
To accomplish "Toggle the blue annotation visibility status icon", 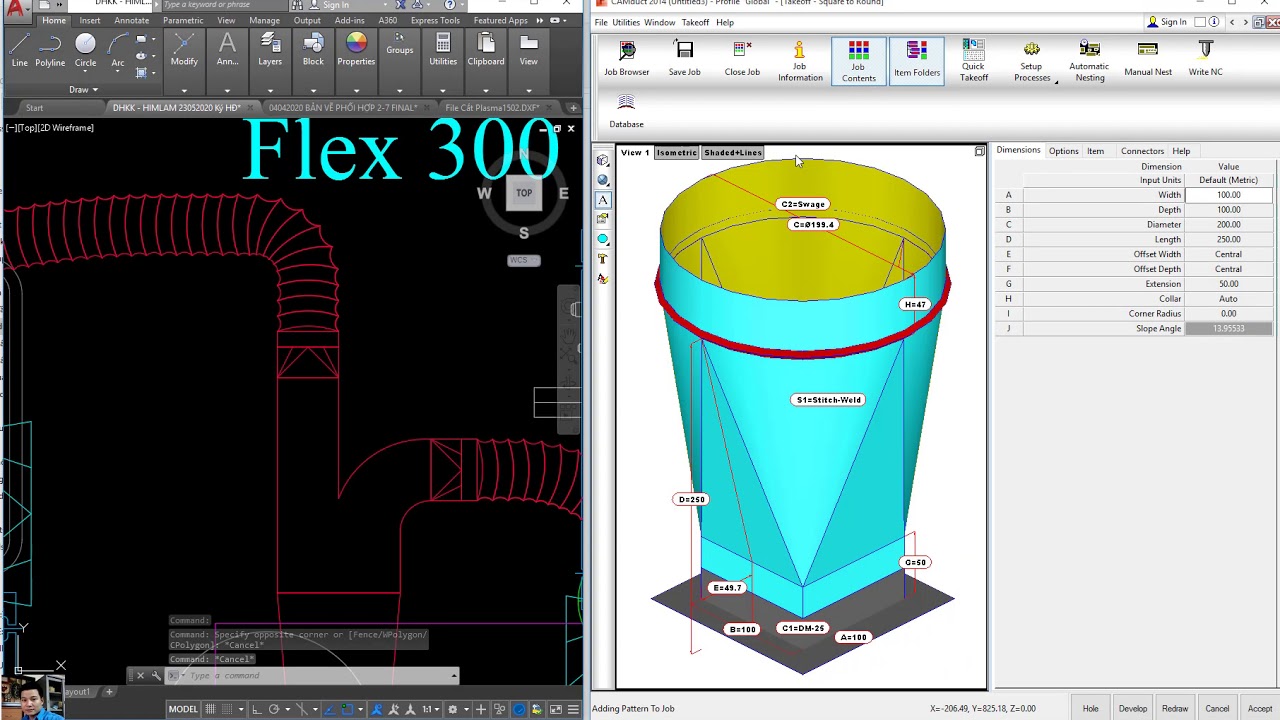I will pos(377,709).
